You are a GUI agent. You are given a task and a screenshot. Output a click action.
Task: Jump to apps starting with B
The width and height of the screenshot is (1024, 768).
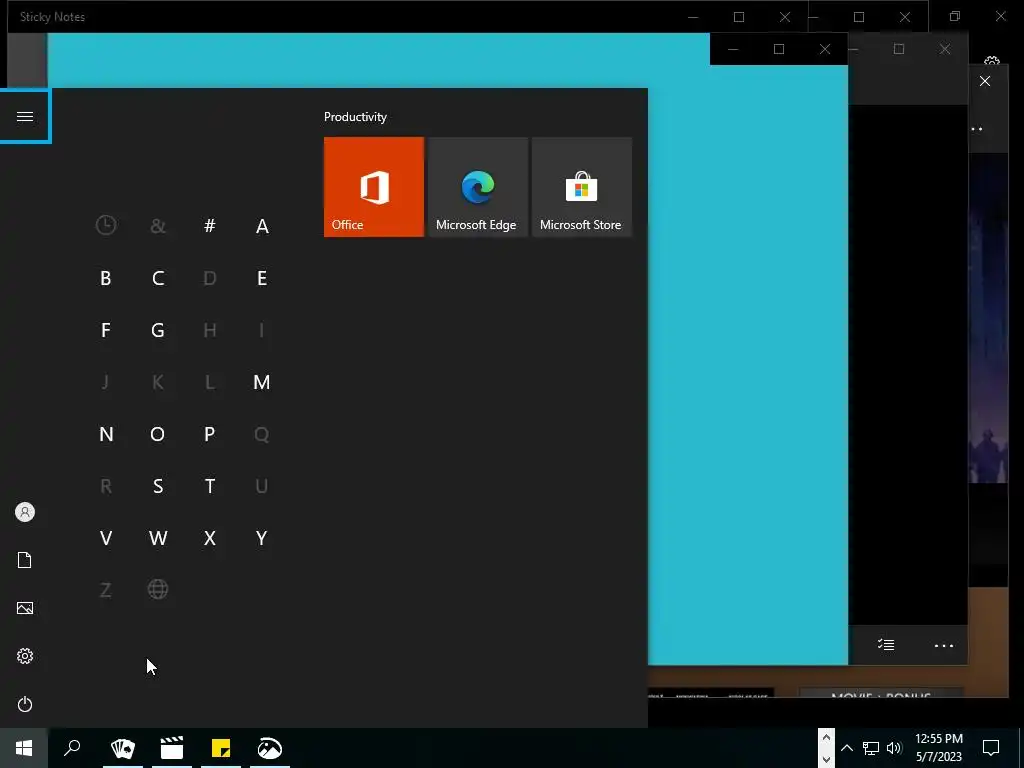106,278
